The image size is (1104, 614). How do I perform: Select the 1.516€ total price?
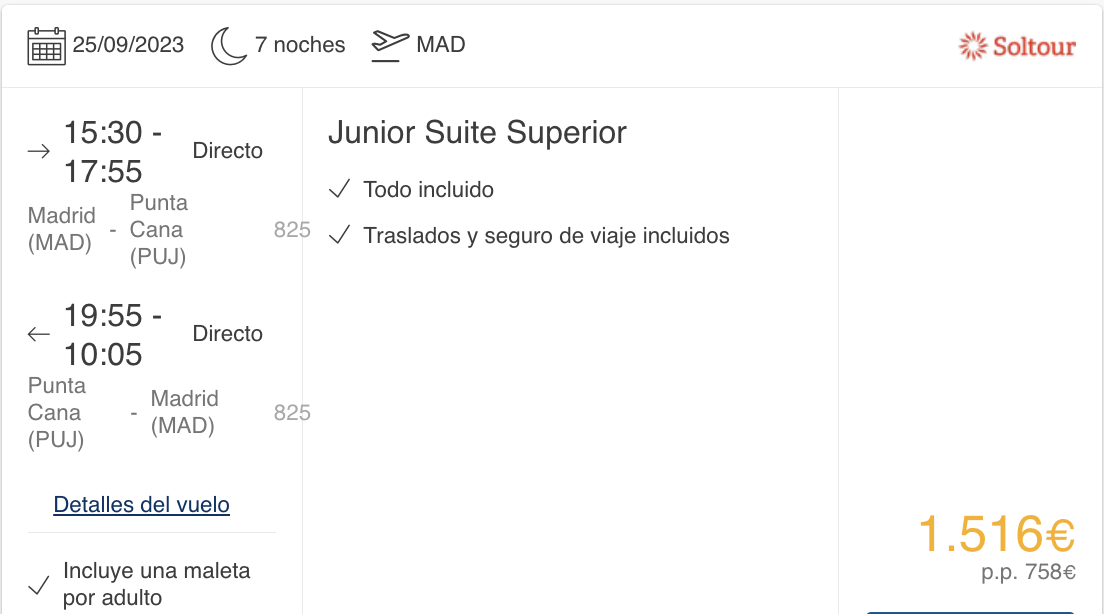[x=996, y=534]
